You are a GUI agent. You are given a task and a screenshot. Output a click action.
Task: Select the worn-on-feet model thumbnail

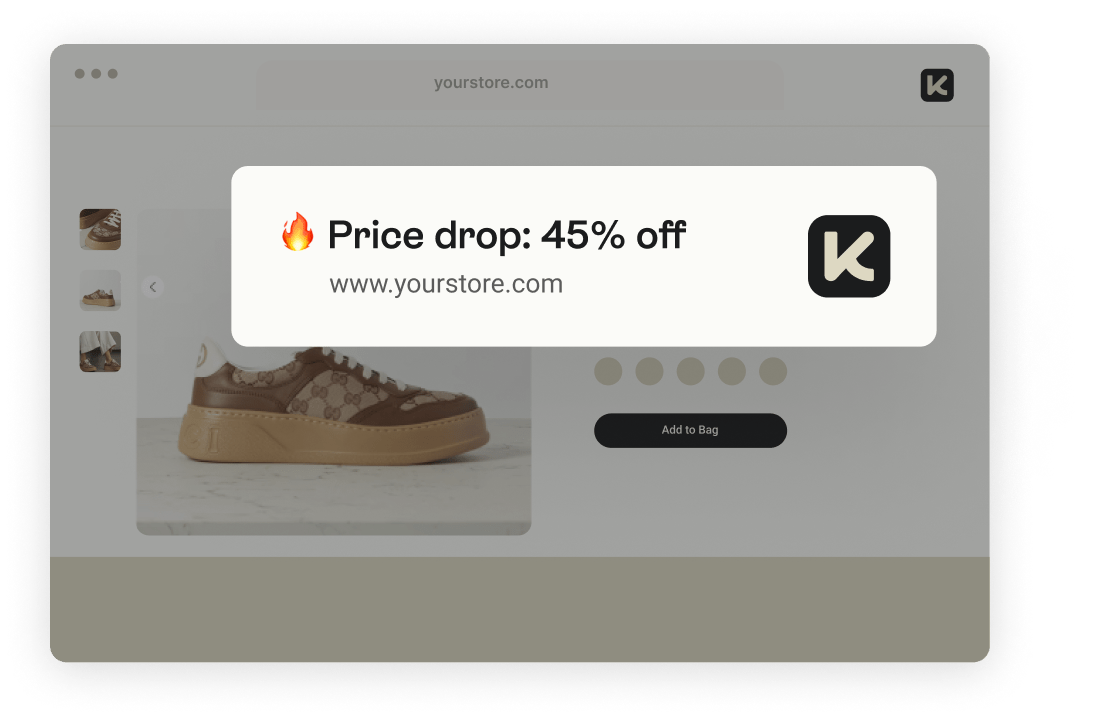click(100, 351)
